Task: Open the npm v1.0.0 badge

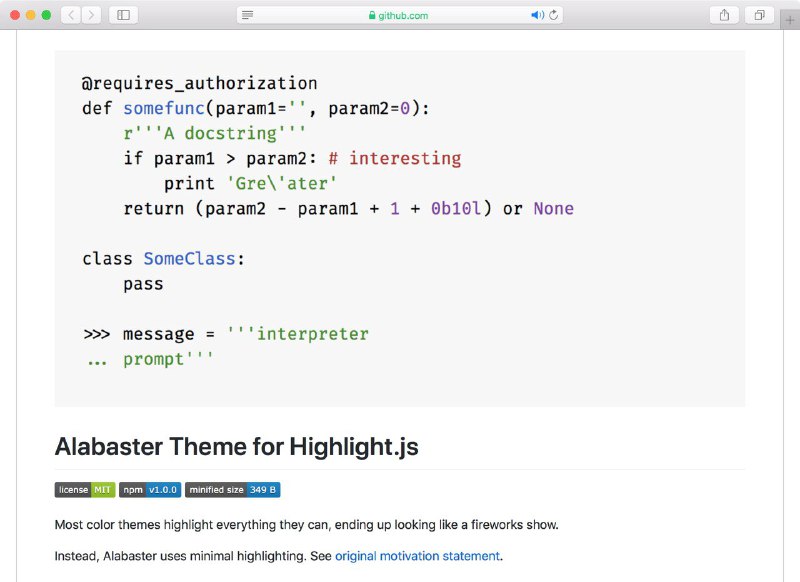Action: (150, 490)
